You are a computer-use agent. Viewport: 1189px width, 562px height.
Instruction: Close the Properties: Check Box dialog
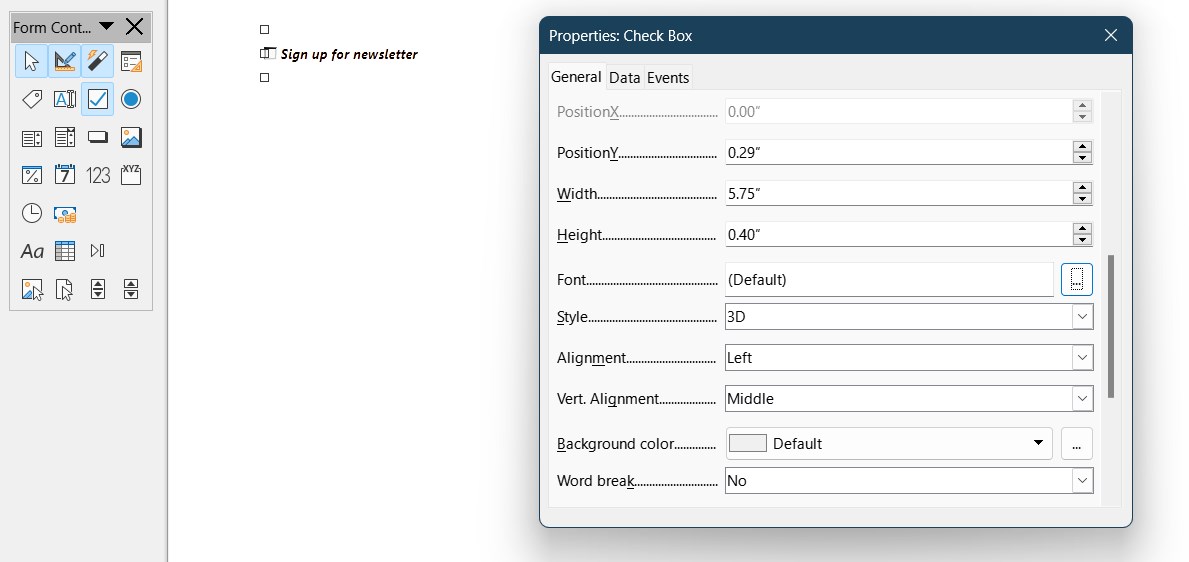point(1111,36)
